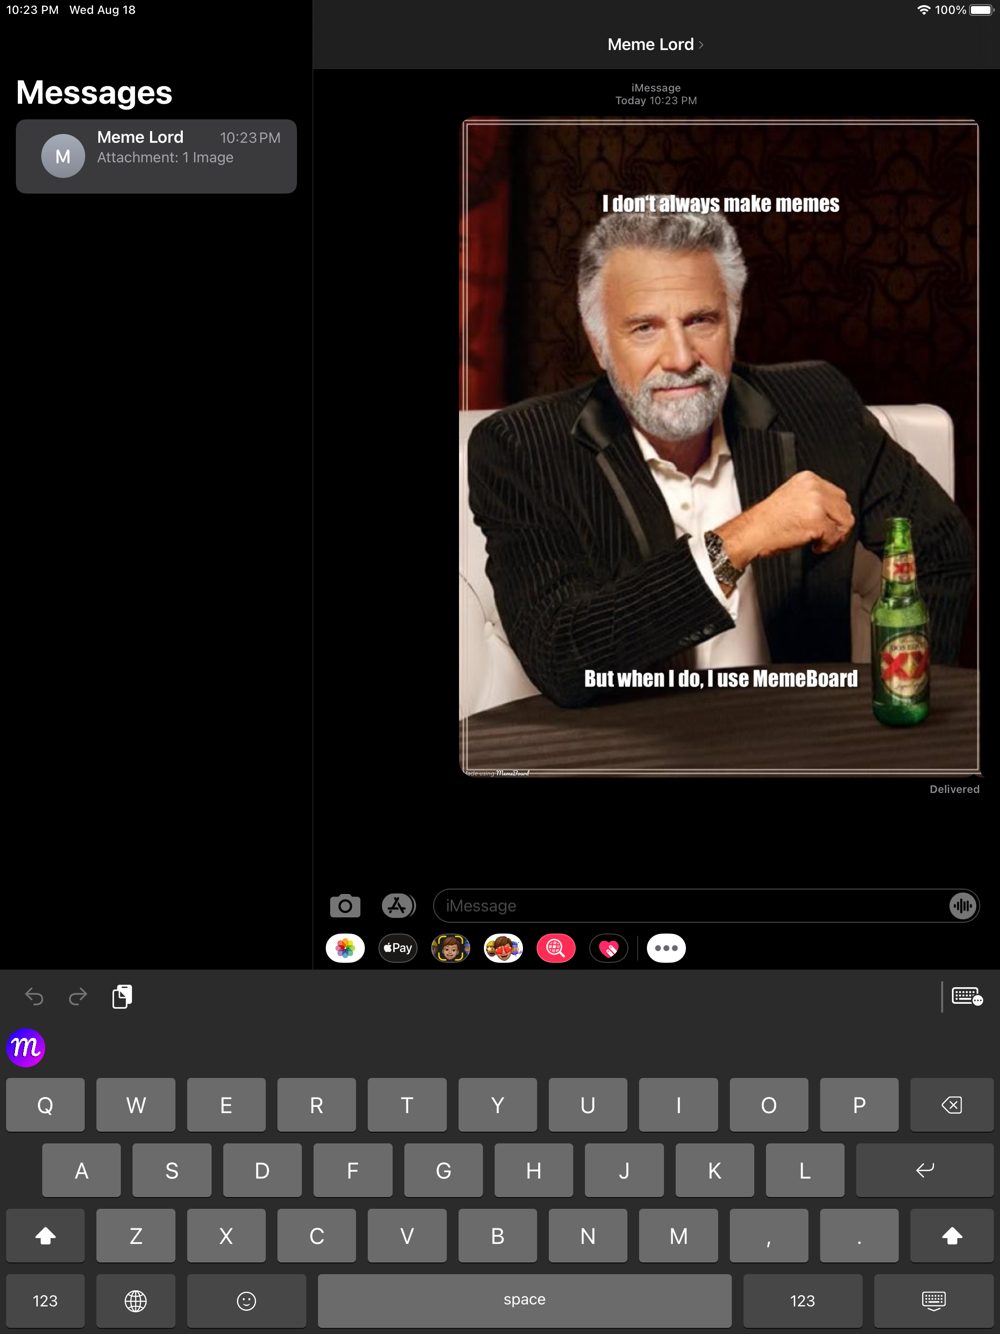Image resolution: width=1000 pixels, height=1334 pixels.
Task: Tap the G key
Action: click(x=443, y=1170)
